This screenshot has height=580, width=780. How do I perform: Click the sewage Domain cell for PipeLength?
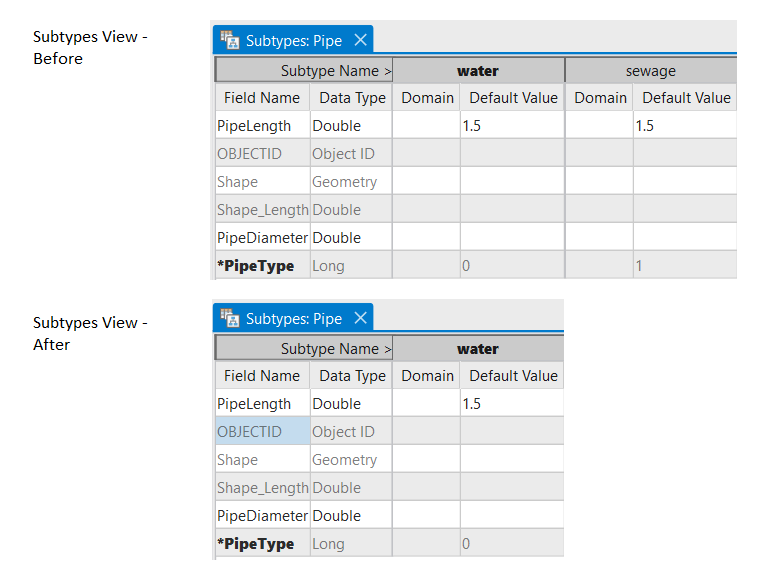coord(600,126)
